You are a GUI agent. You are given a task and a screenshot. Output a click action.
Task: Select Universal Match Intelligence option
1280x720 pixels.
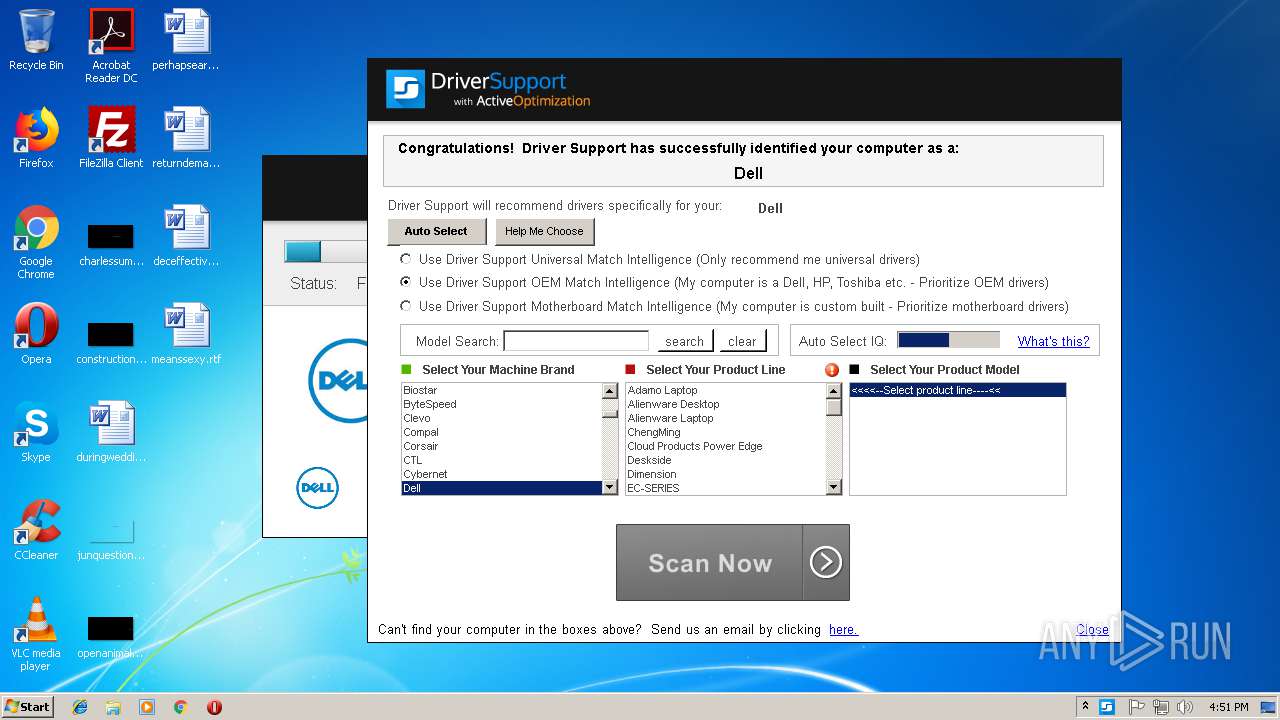pos(405,259)
